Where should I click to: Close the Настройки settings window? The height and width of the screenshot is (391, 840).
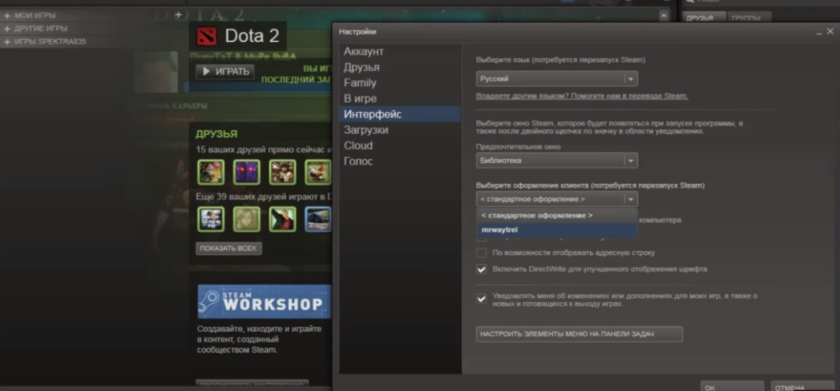[830, 32]
